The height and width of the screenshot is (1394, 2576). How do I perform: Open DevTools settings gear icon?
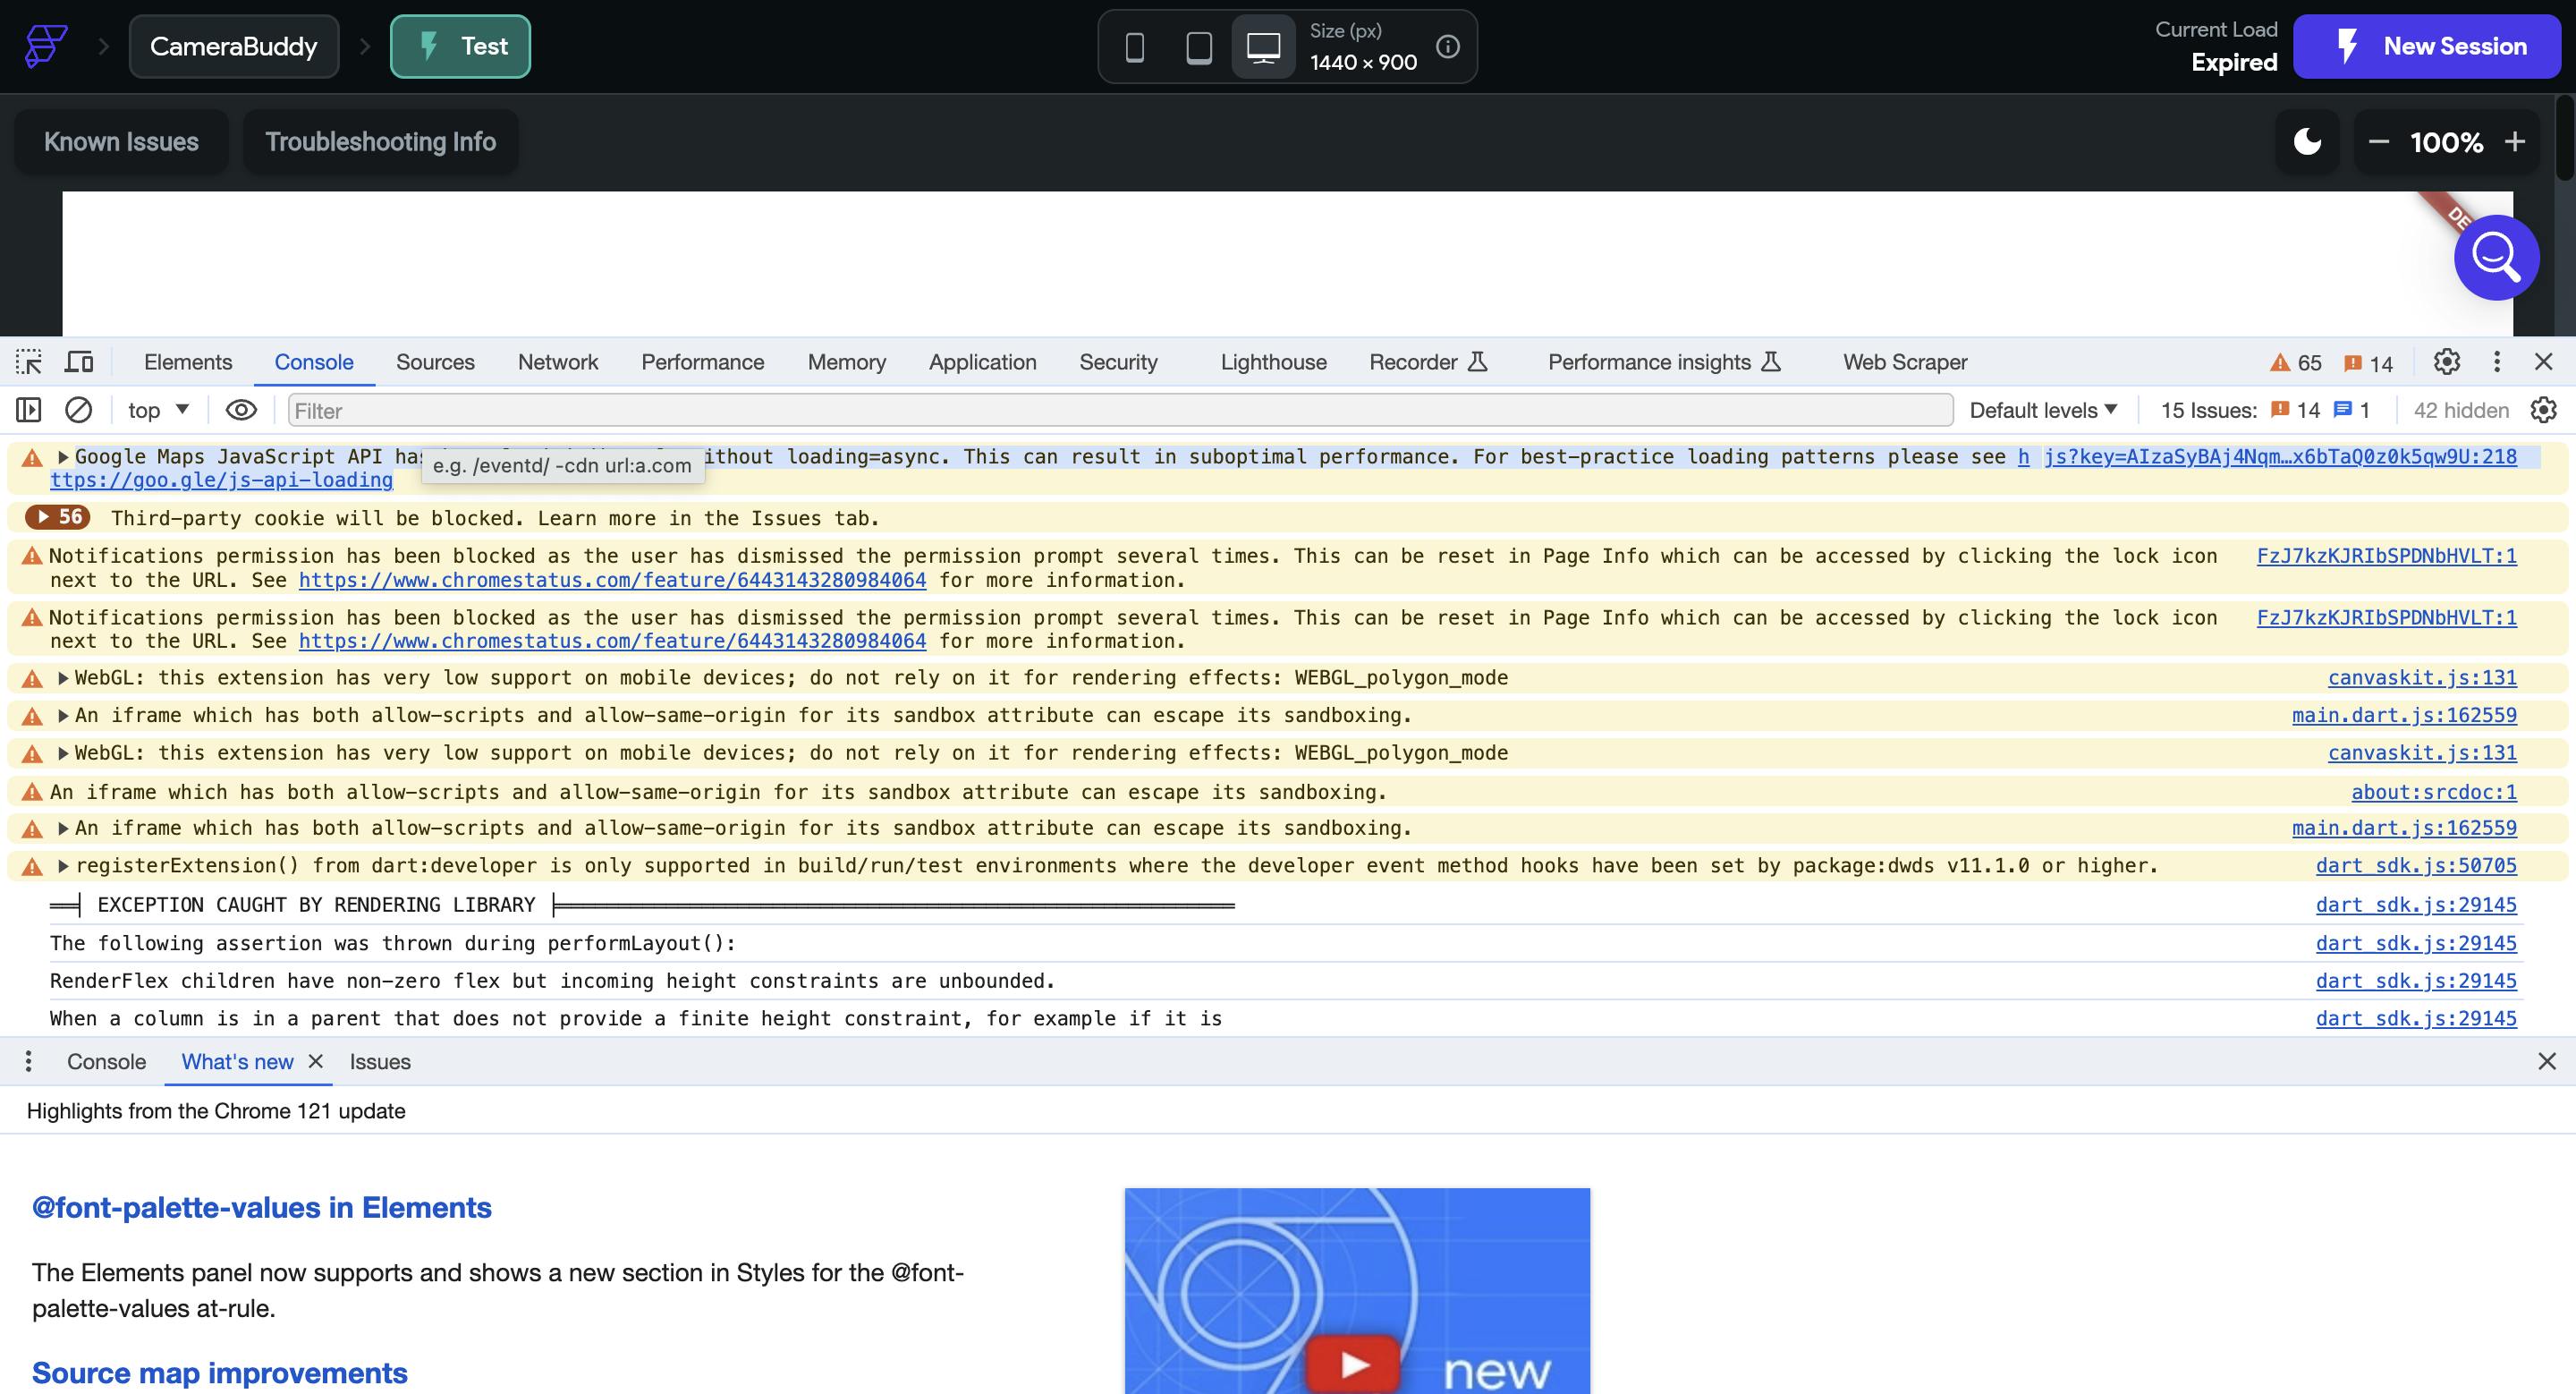(x=2446, y=362)
